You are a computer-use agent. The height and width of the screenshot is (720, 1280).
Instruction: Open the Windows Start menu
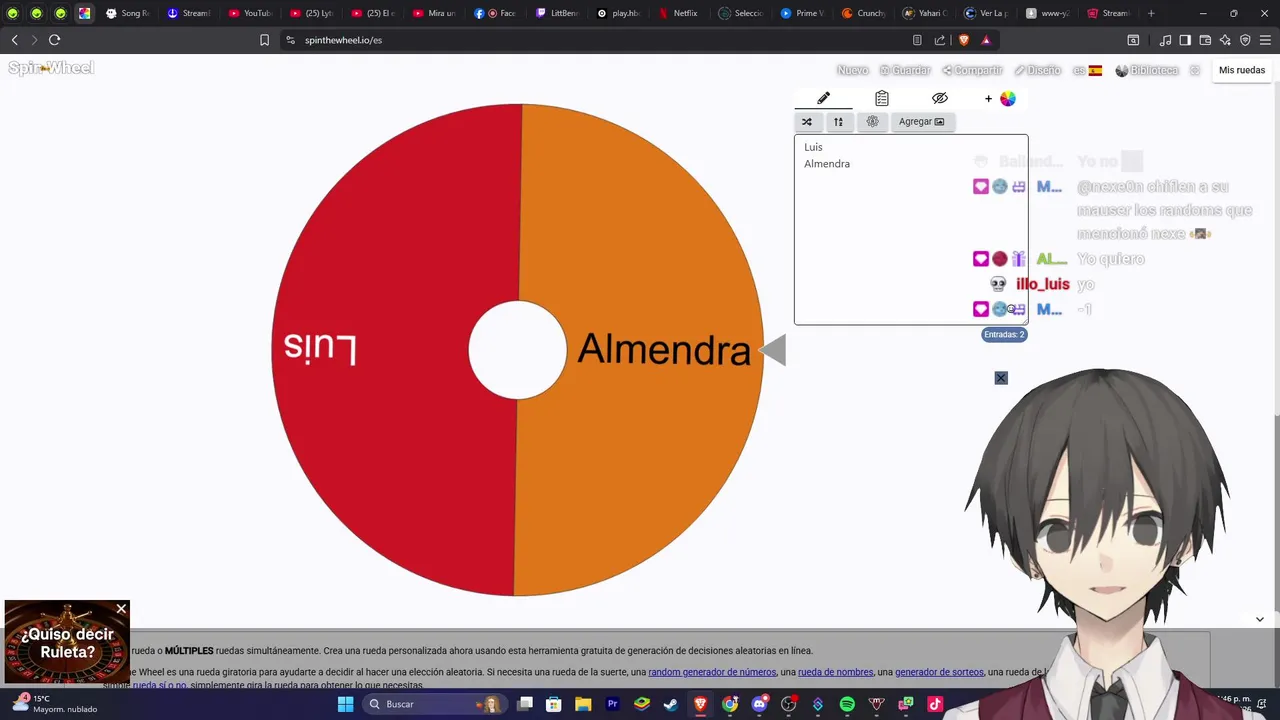pos(345,704)
